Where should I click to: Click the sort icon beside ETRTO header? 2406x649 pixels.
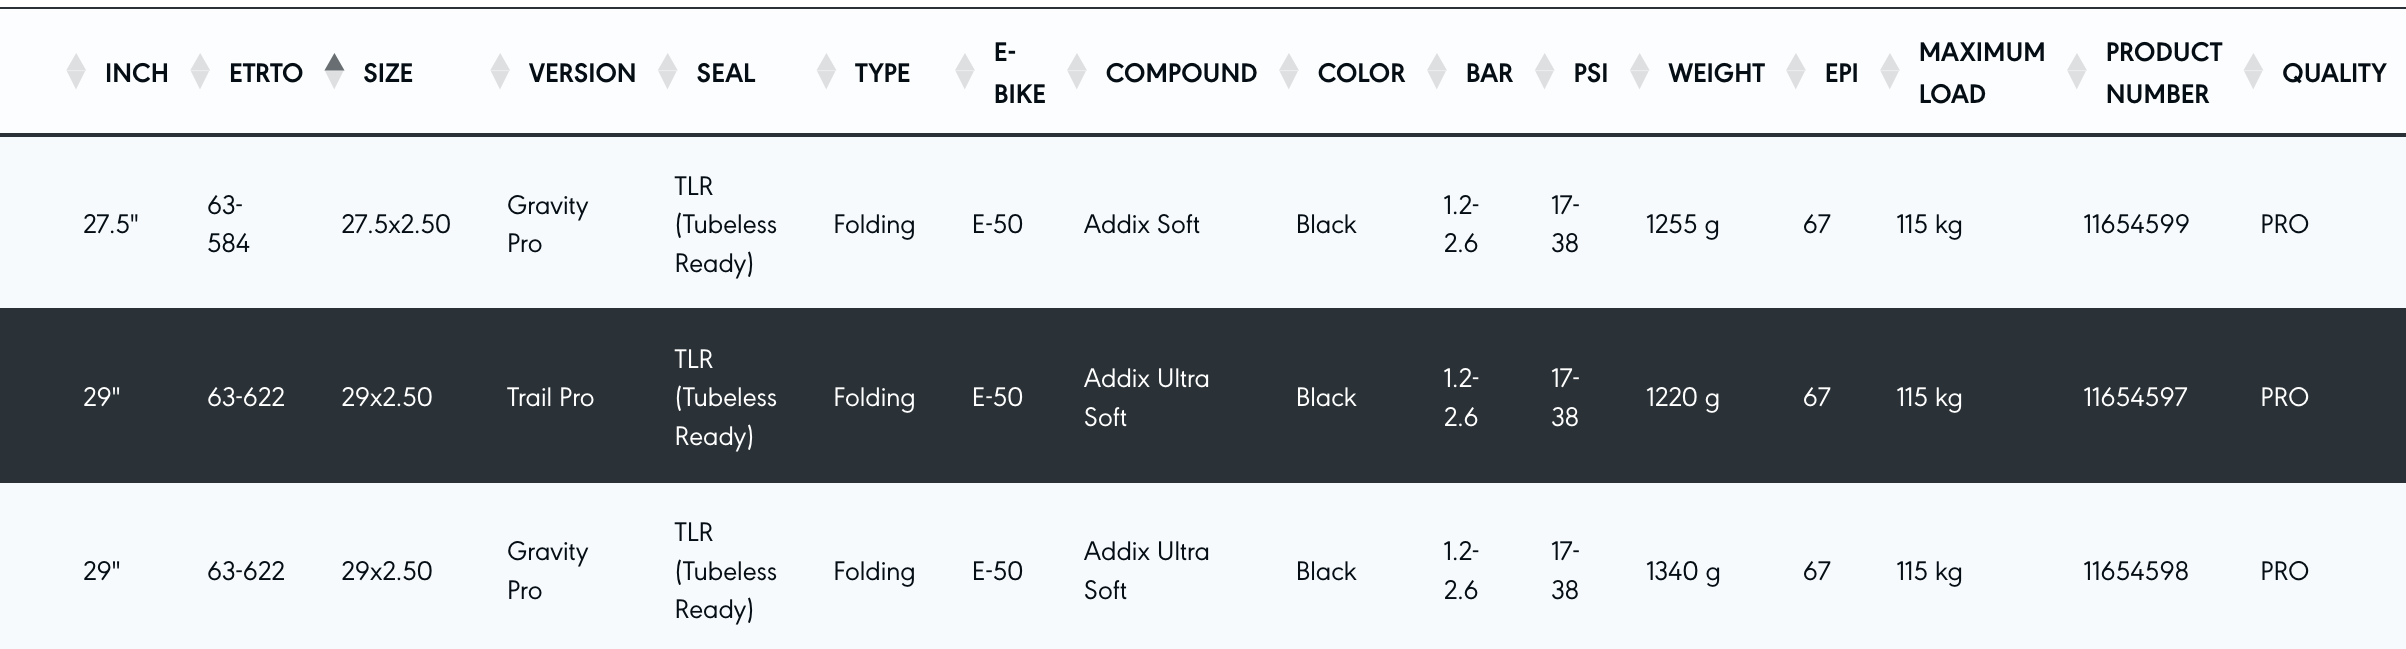tap(200, 72)
